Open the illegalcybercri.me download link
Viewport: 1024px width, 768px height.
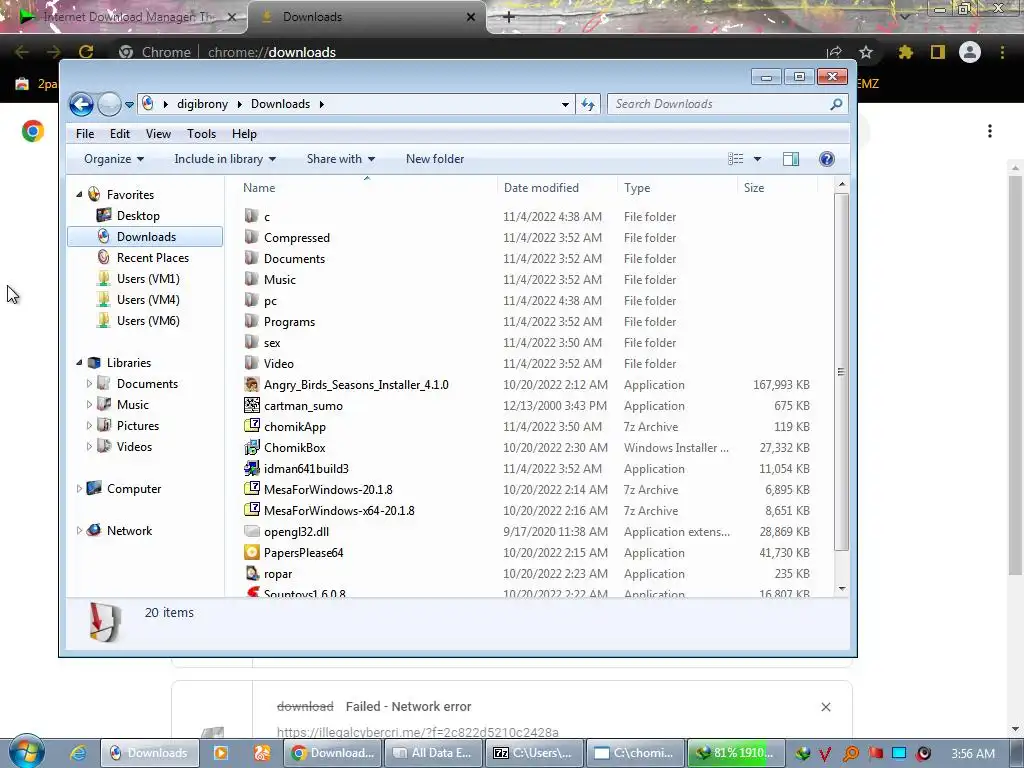click(418, 732)
